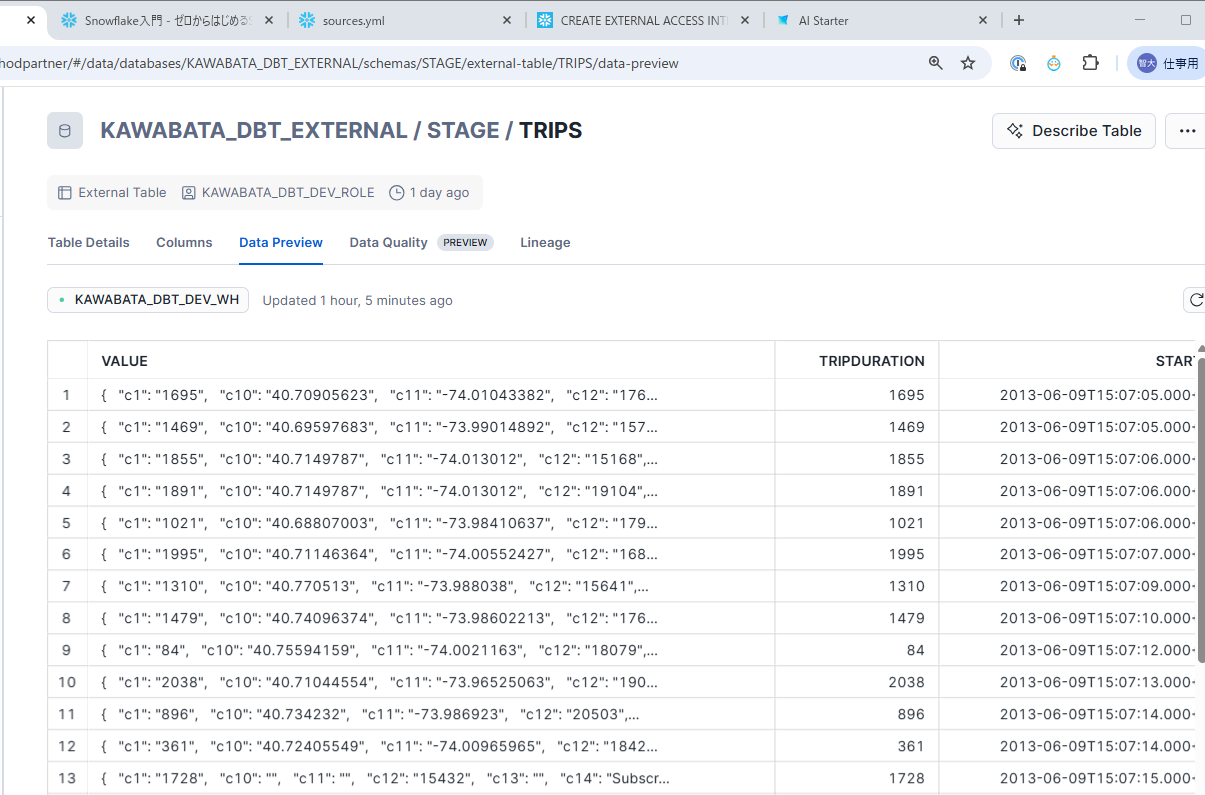1205x795 pixels.
Task: Close the Snowflake入門 browser tab
Action: (x=268, y=20)
